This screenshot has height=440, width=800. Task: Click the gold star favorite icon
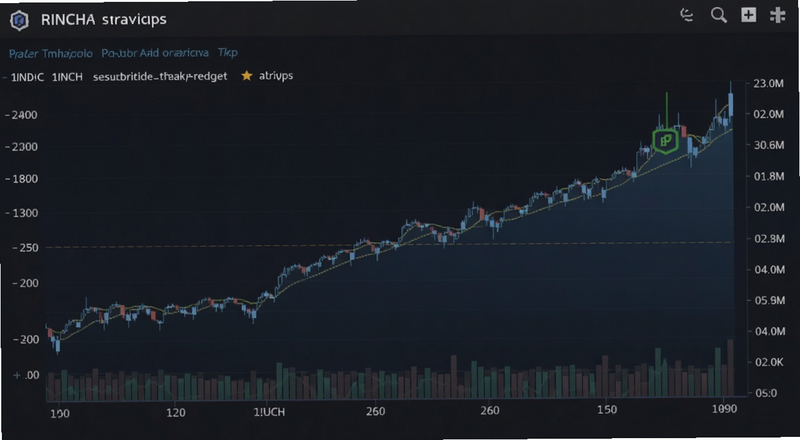coord(247,76)
